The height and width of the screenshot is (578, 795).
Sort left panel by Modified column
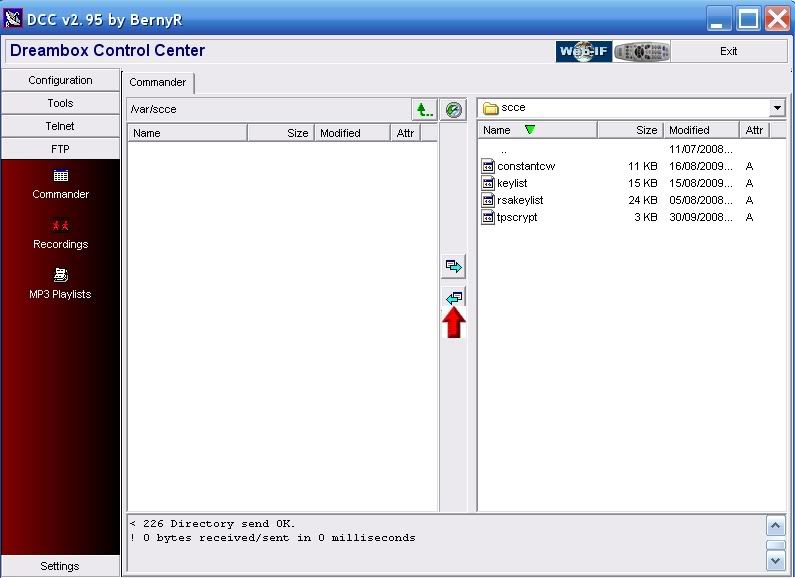[352, 133]
